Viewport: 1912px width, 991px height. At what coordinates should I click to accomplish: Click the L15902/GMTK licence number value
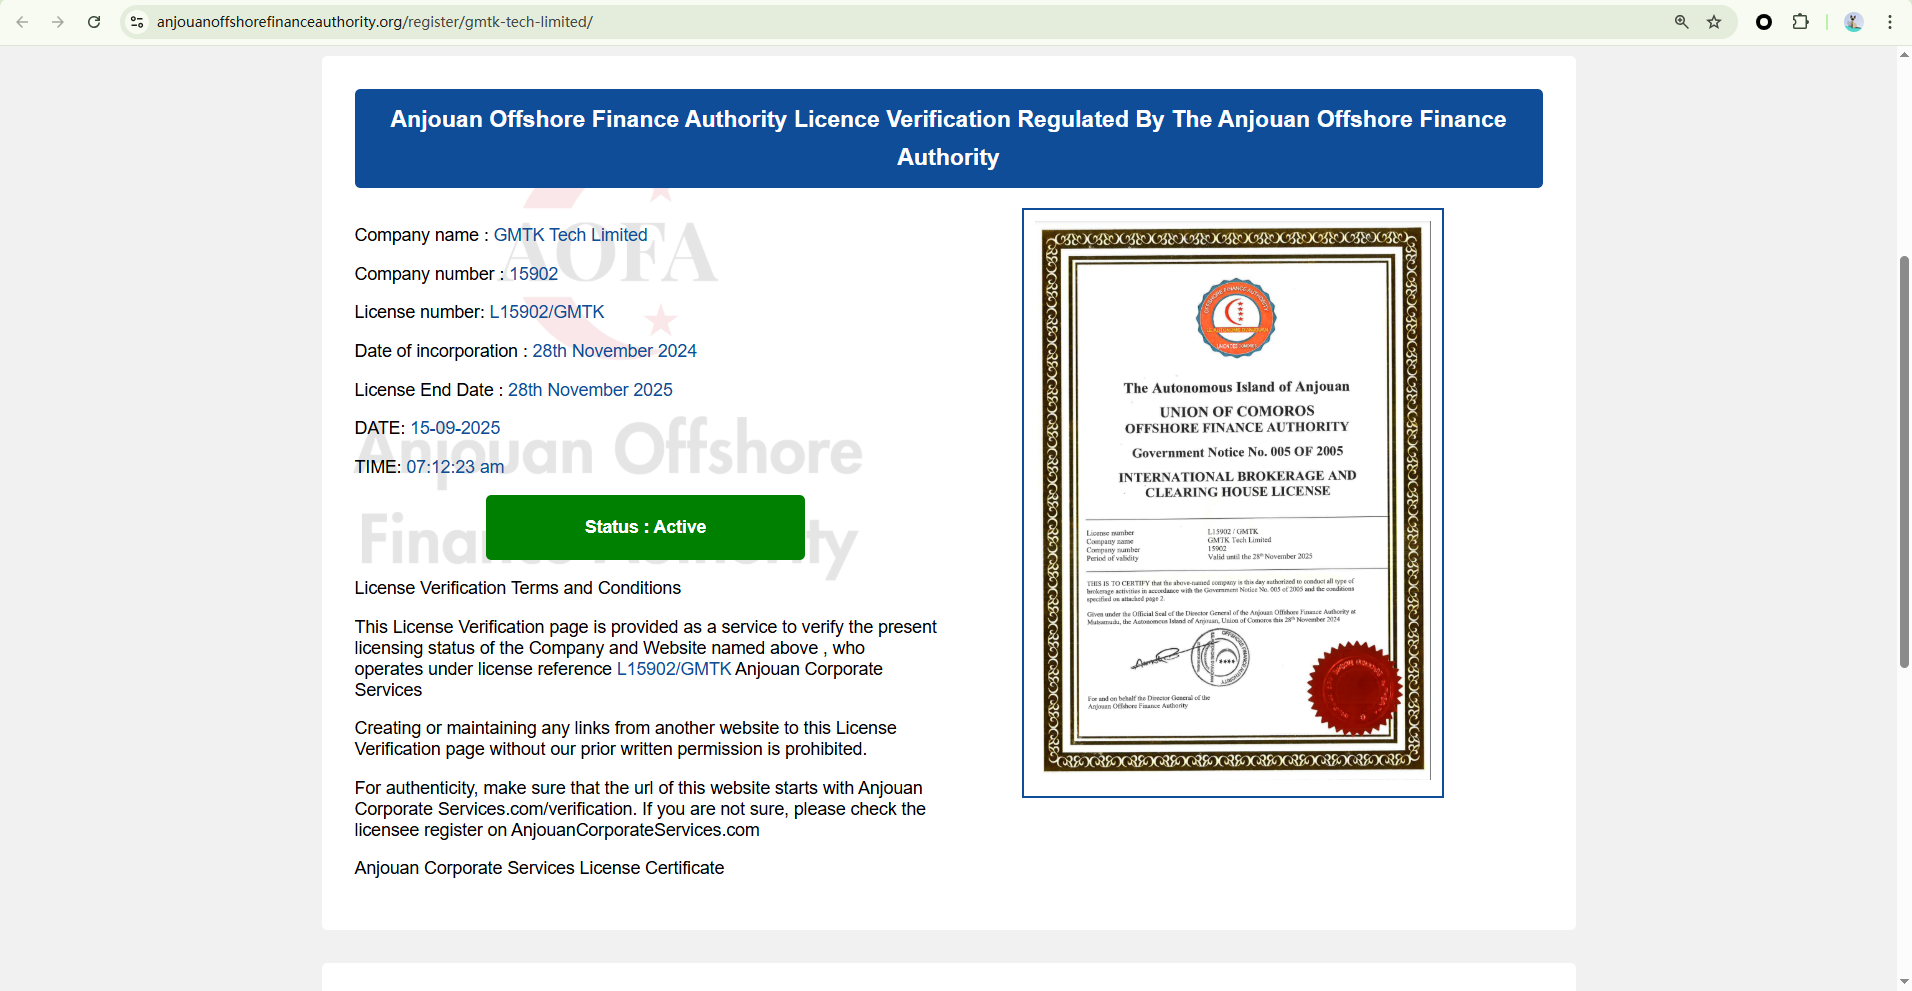547,312
